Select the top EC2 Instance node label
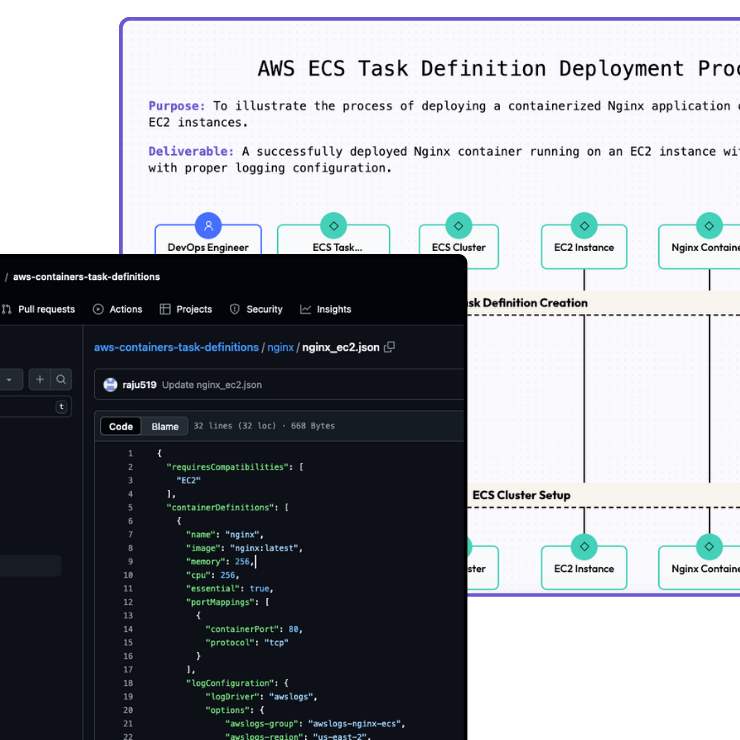740x740 pixels. coord(584,247)
